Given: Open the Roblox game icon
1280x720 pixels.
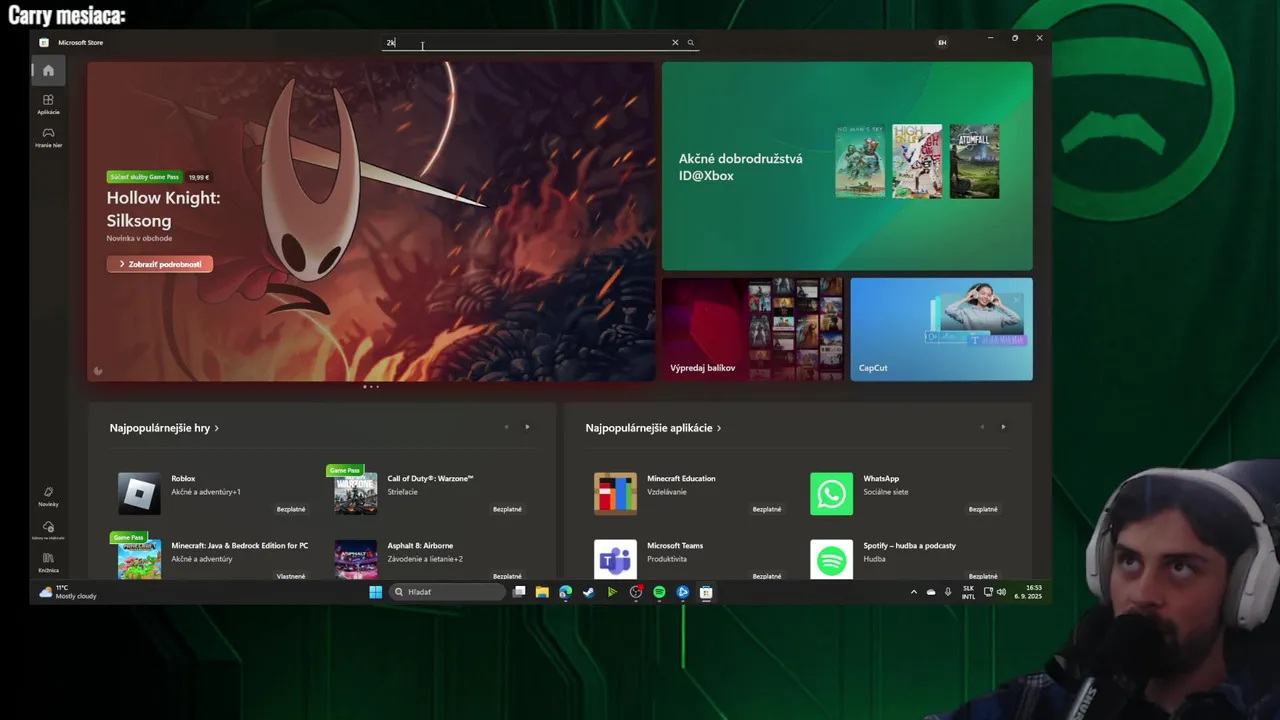Looking at the screenshot, I should [139, 494].
